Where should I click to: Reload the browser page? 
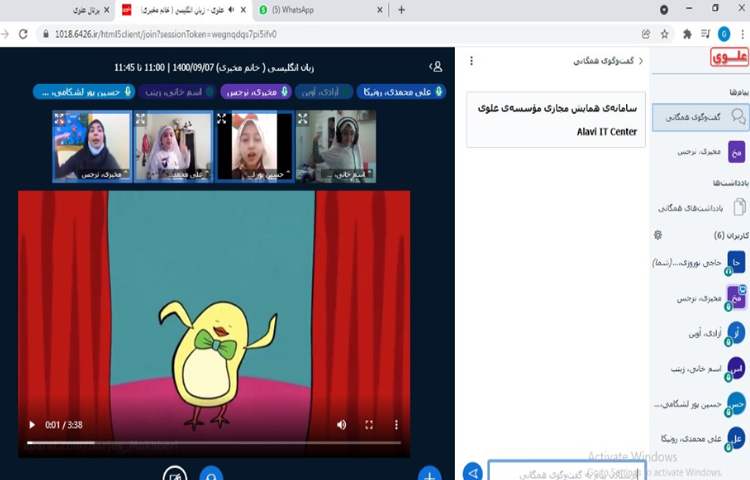(x=23, y=34)
